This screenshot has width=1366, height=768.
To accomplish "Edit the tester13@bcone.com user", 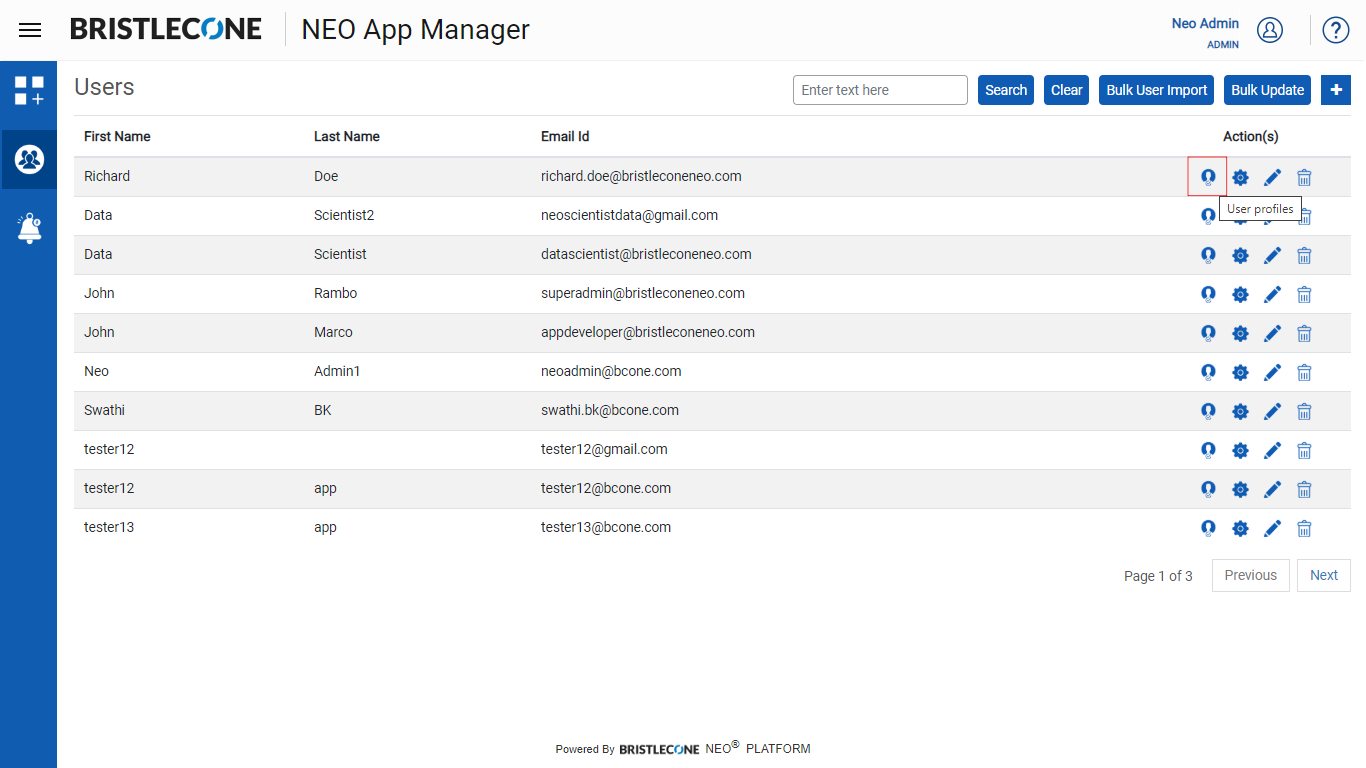I will 1272,528.
